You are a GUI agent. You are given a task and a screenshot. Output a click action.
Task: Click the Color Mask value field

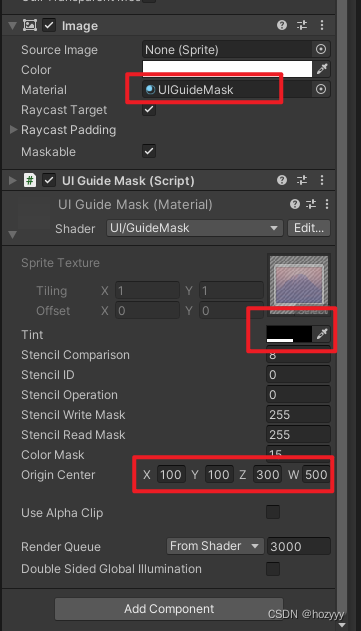298,454
